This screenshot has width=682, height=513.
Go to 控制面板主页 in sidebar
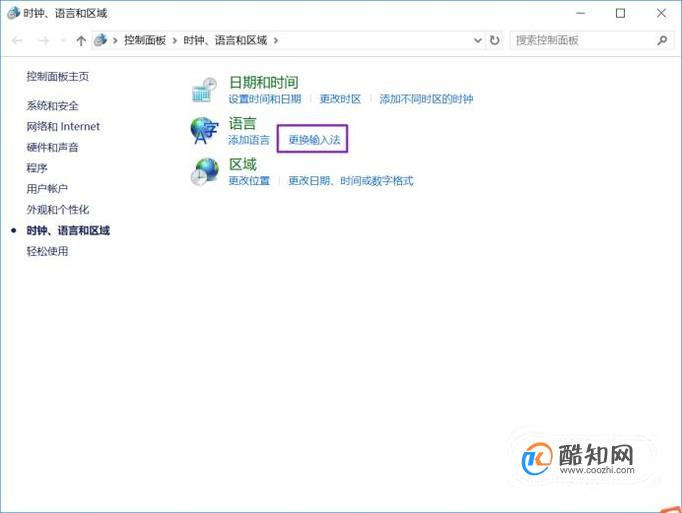click(57, 77)
